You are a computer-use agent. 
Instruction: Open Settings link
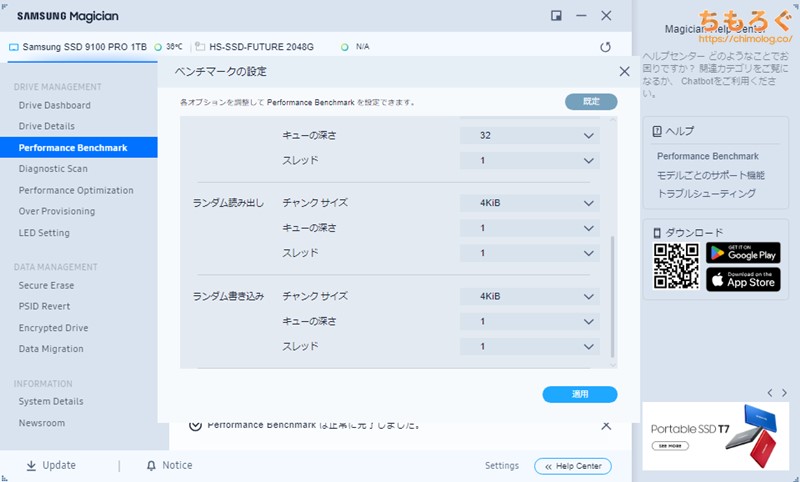502,466
